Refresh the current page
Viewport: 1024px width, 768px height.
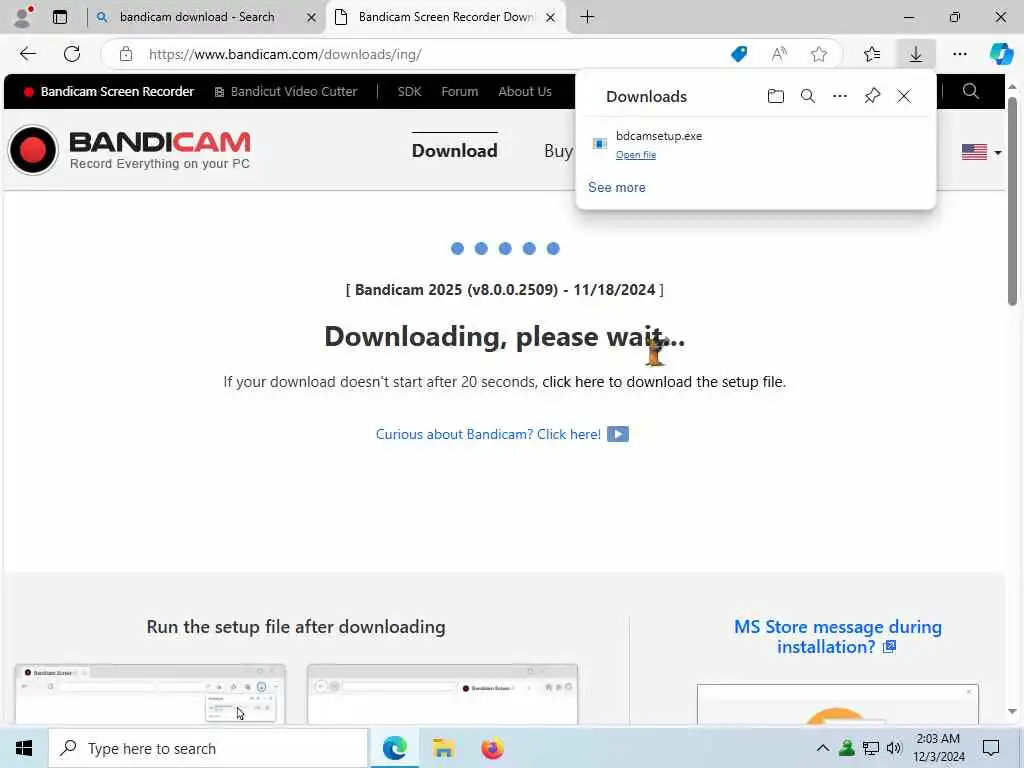click(72, 54)
